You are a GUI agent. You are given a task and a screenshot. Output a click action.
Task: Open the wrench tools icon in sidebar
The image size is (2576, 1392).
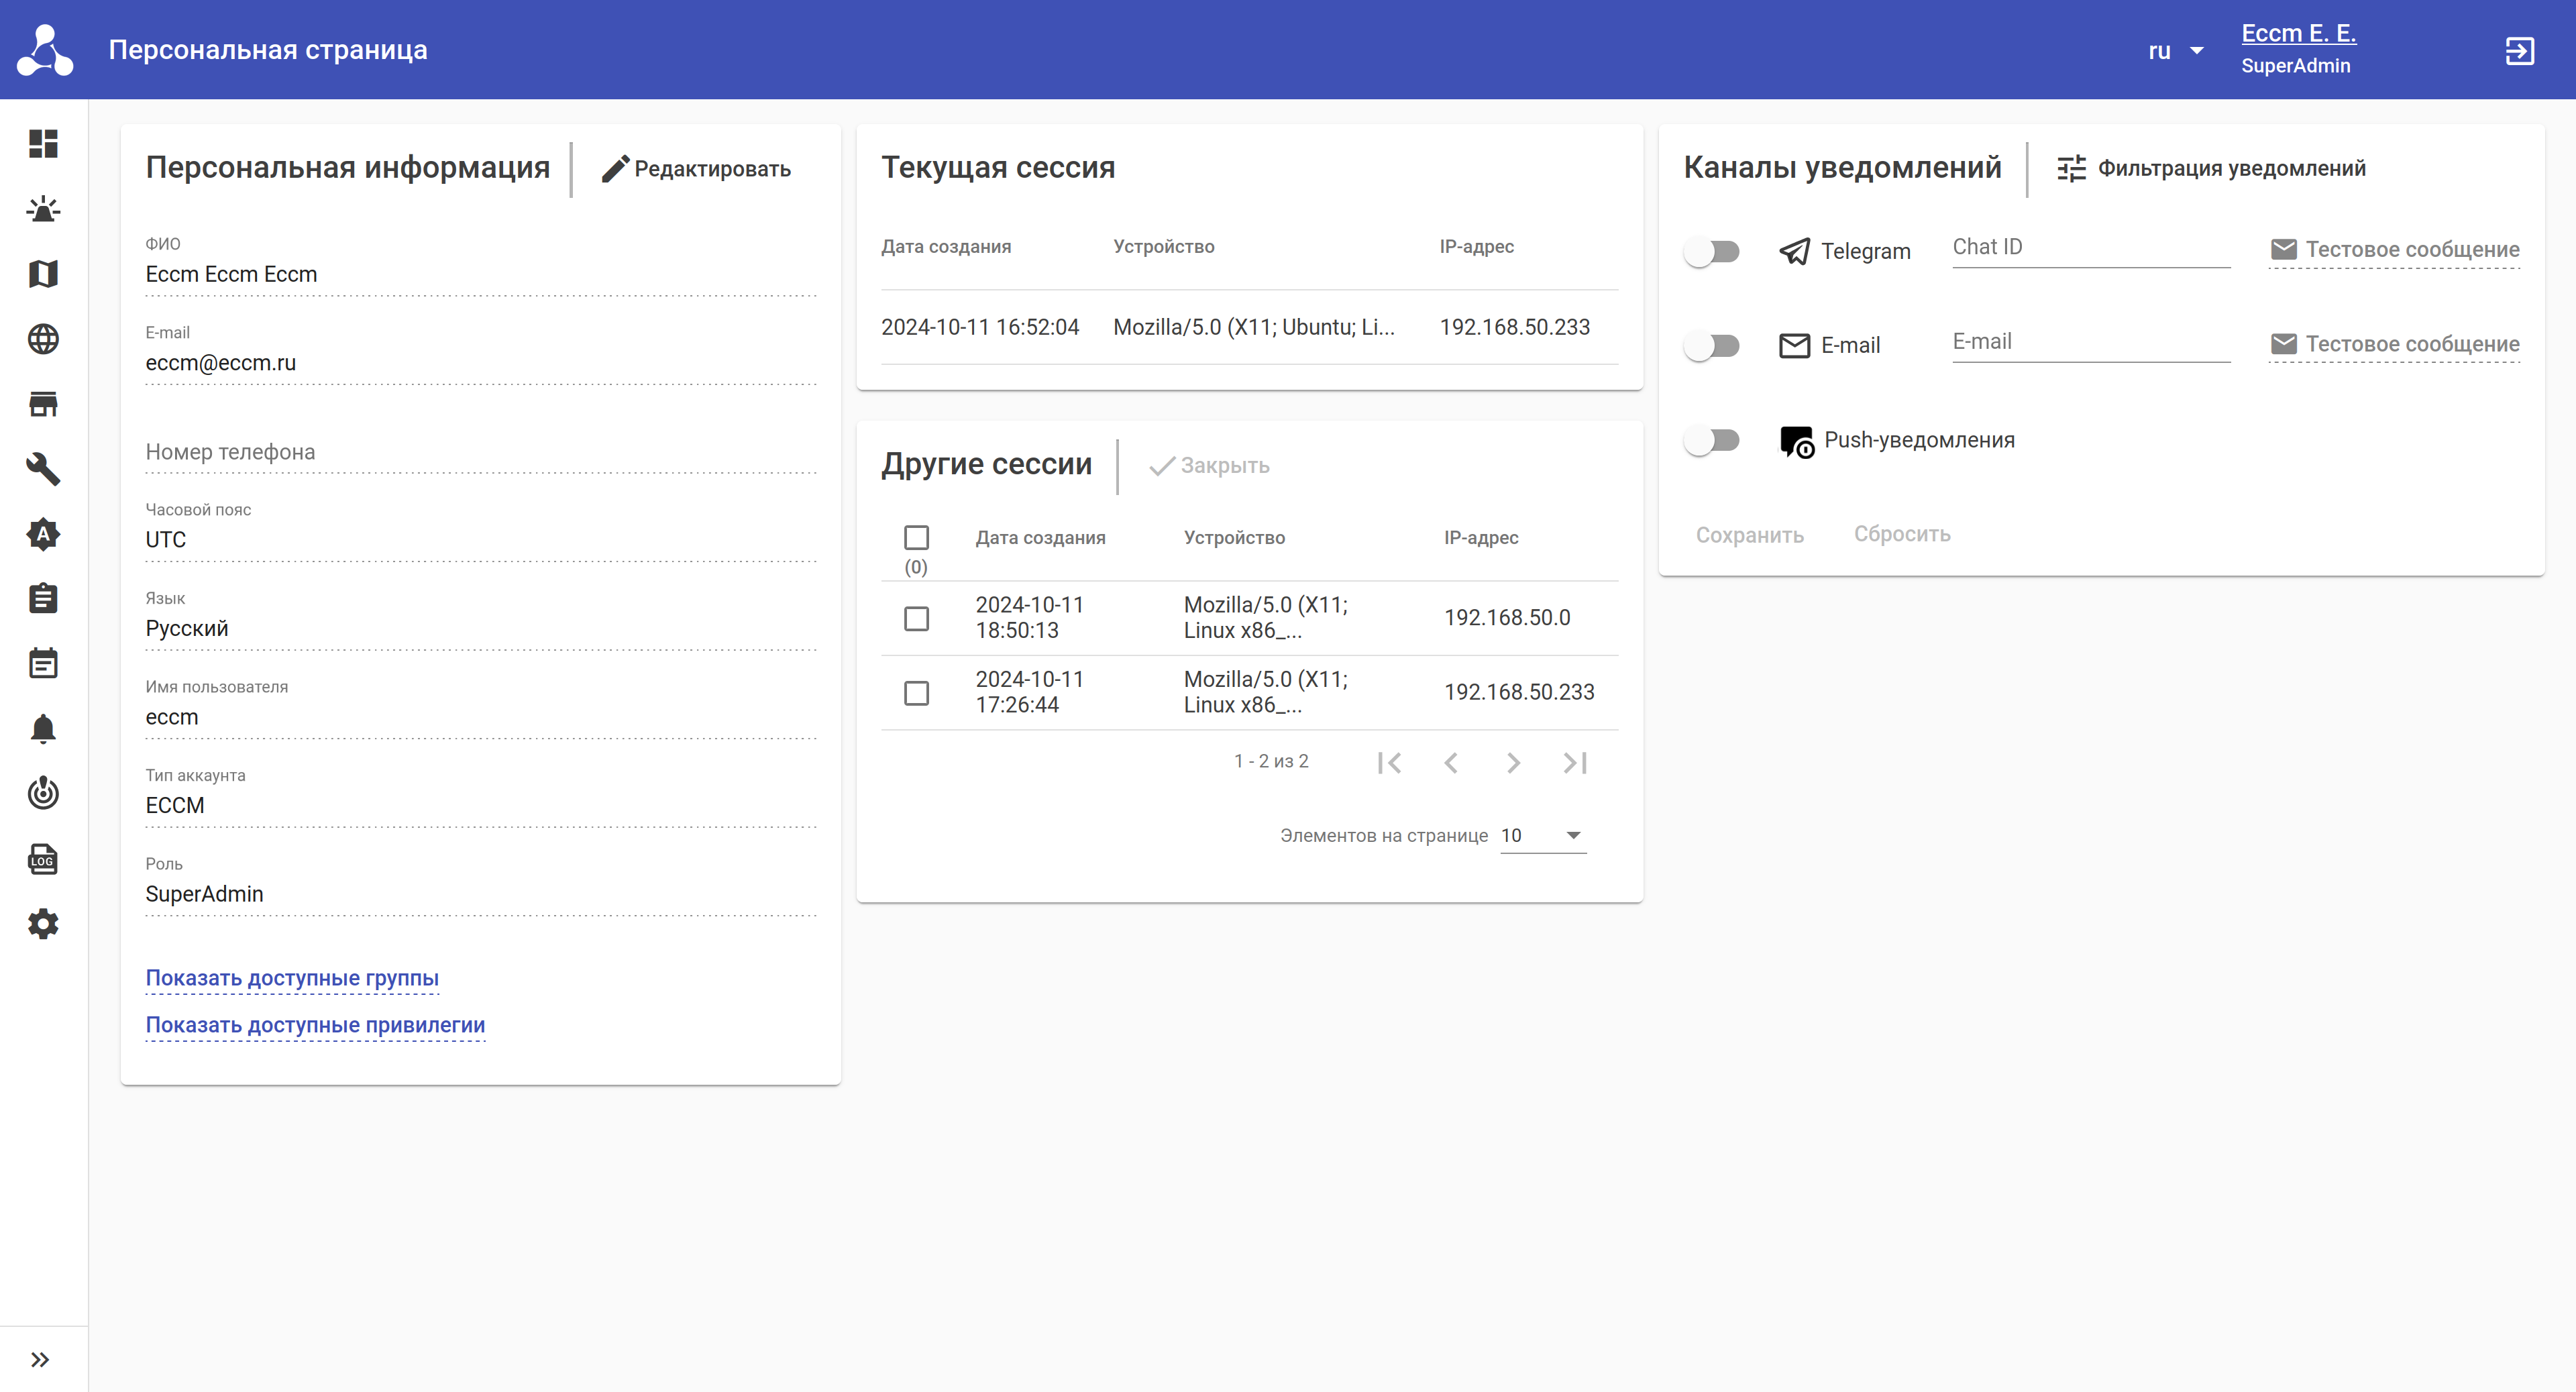[x=43, y=469]
